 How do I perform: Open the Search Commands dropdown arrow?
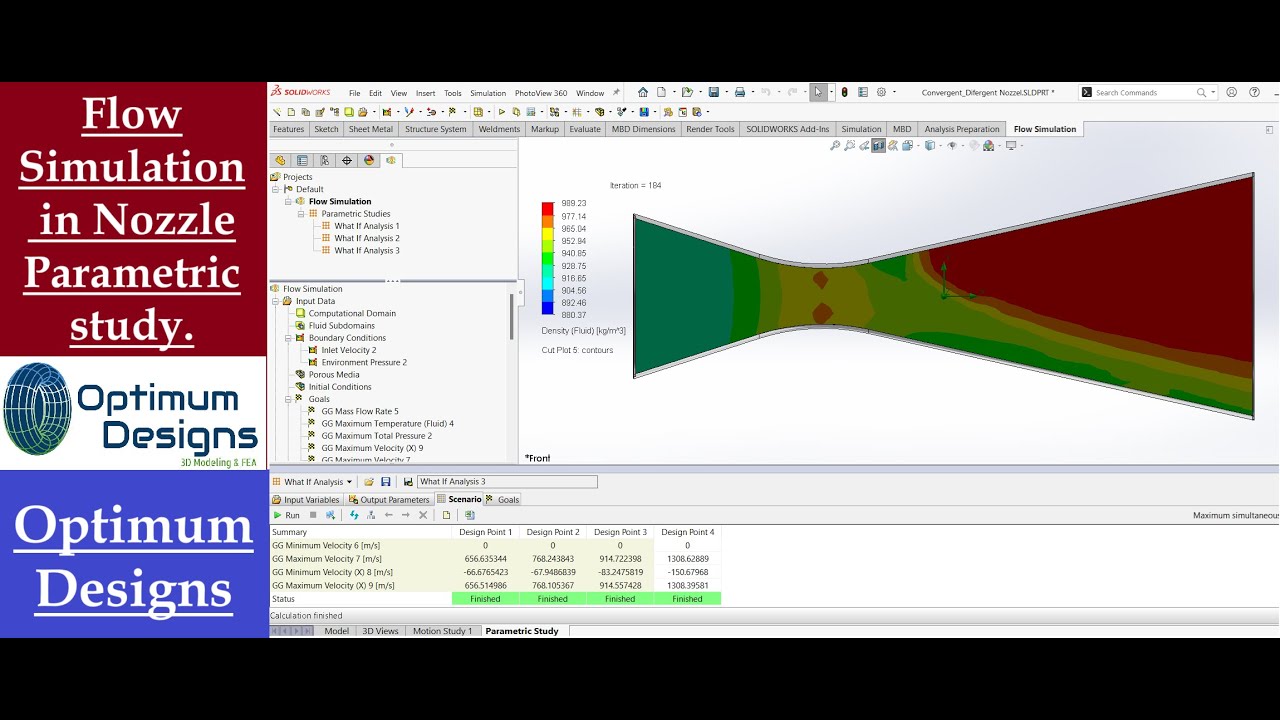[x=1213, y=92]
